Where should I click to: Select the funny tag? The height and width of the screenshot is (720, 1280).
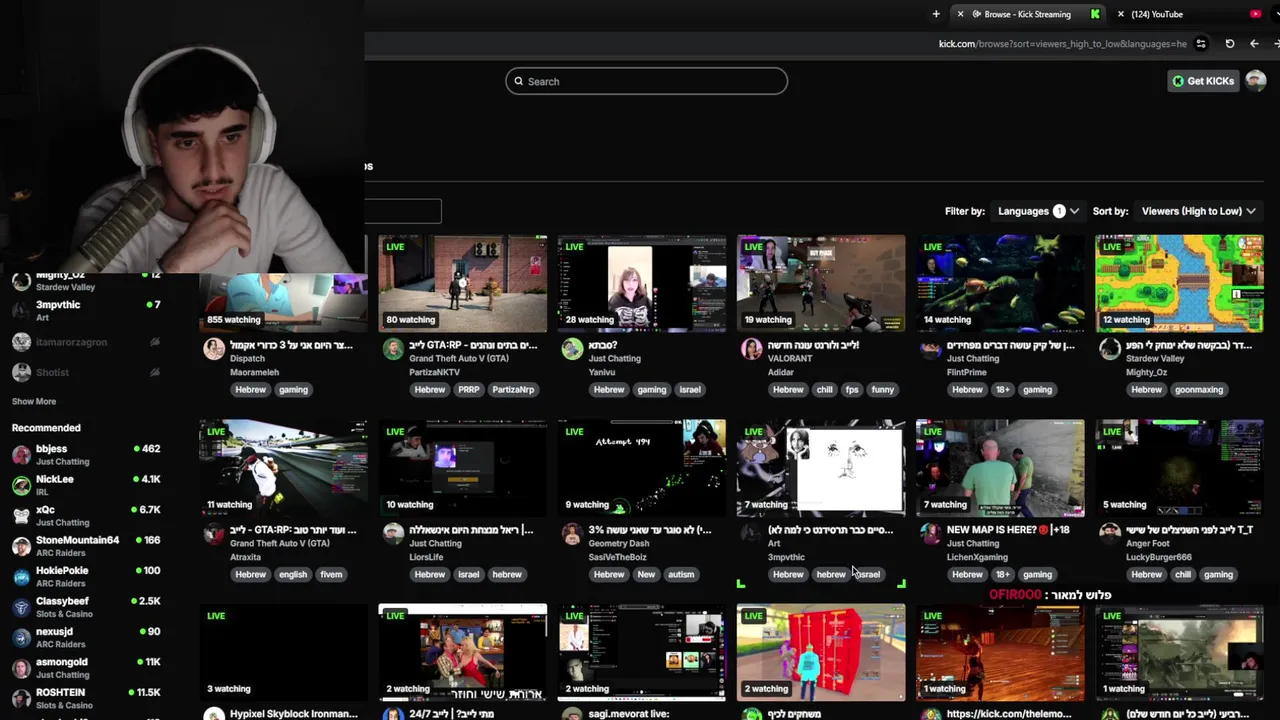(883, 390)
